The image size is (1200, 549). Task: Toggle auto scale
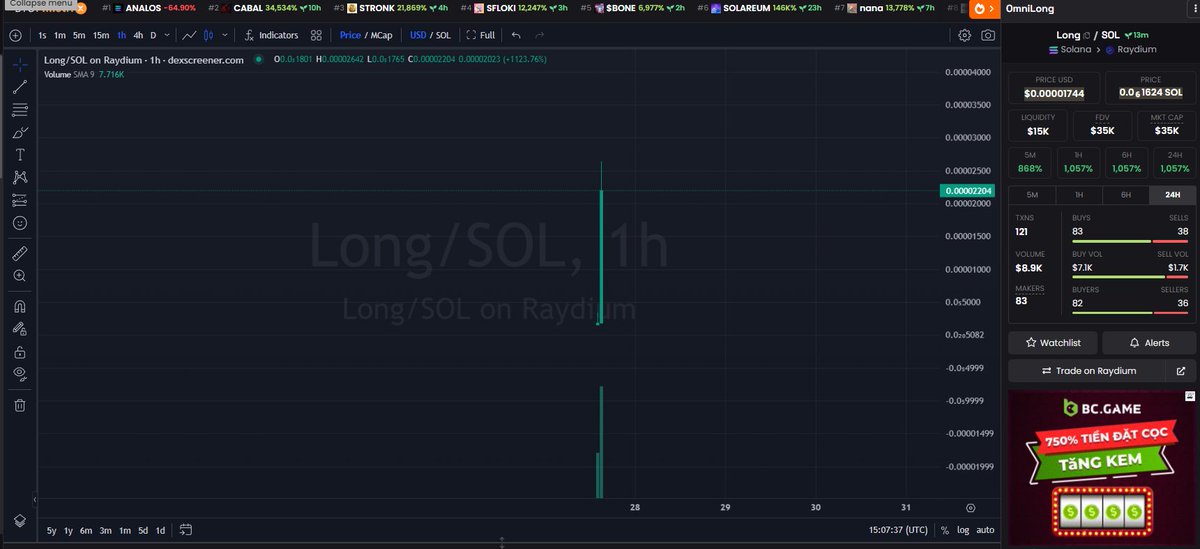pos(985,530)
